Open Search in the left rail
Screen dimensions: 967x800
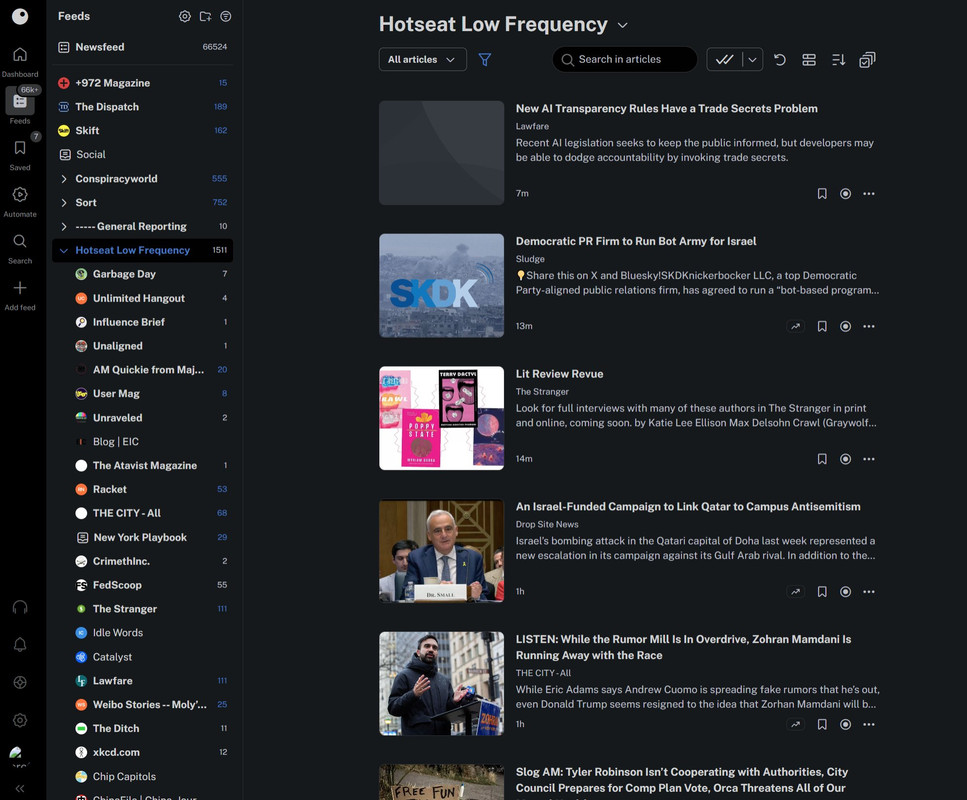(20, 241)
